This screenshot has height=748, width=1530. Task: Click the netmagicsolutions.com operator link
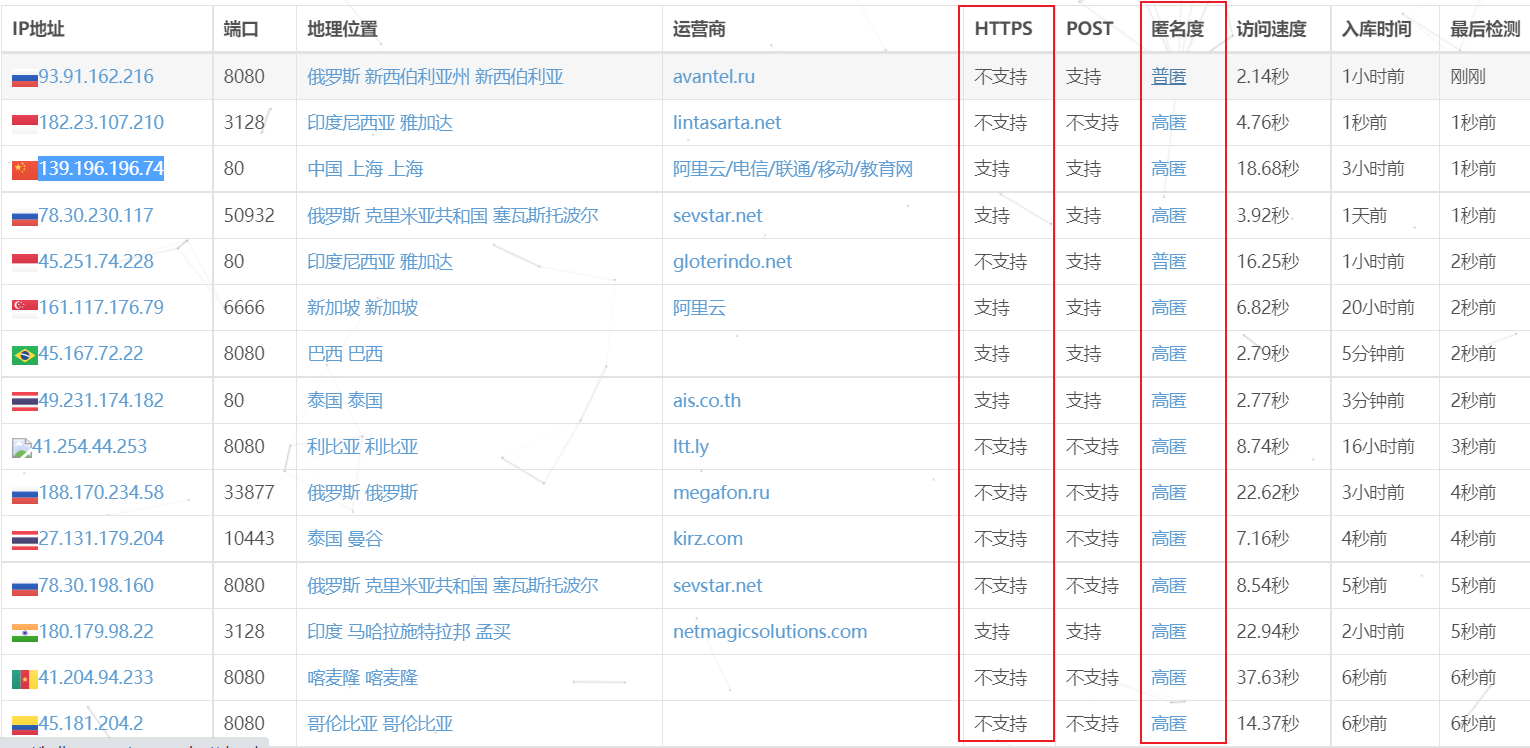pos(770,631)
